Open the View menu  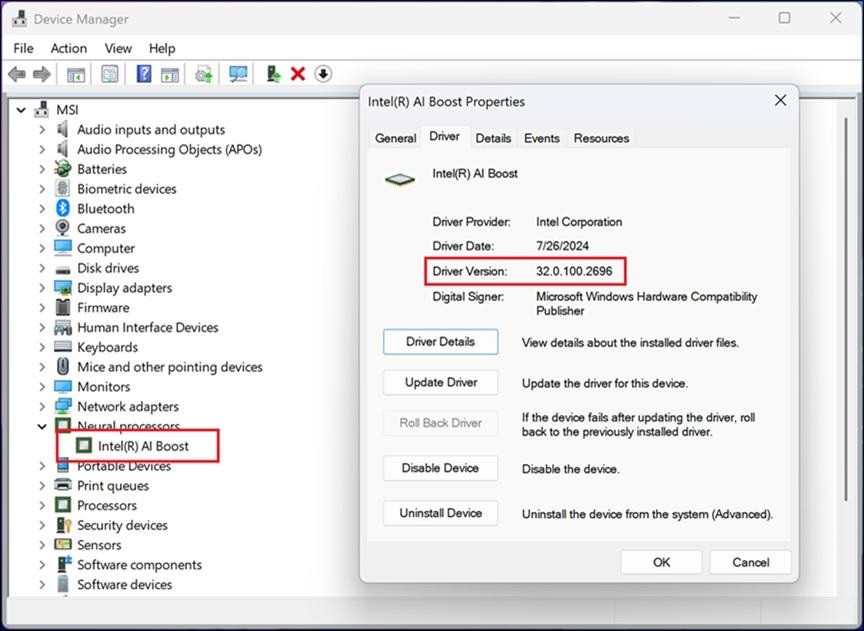118,48
